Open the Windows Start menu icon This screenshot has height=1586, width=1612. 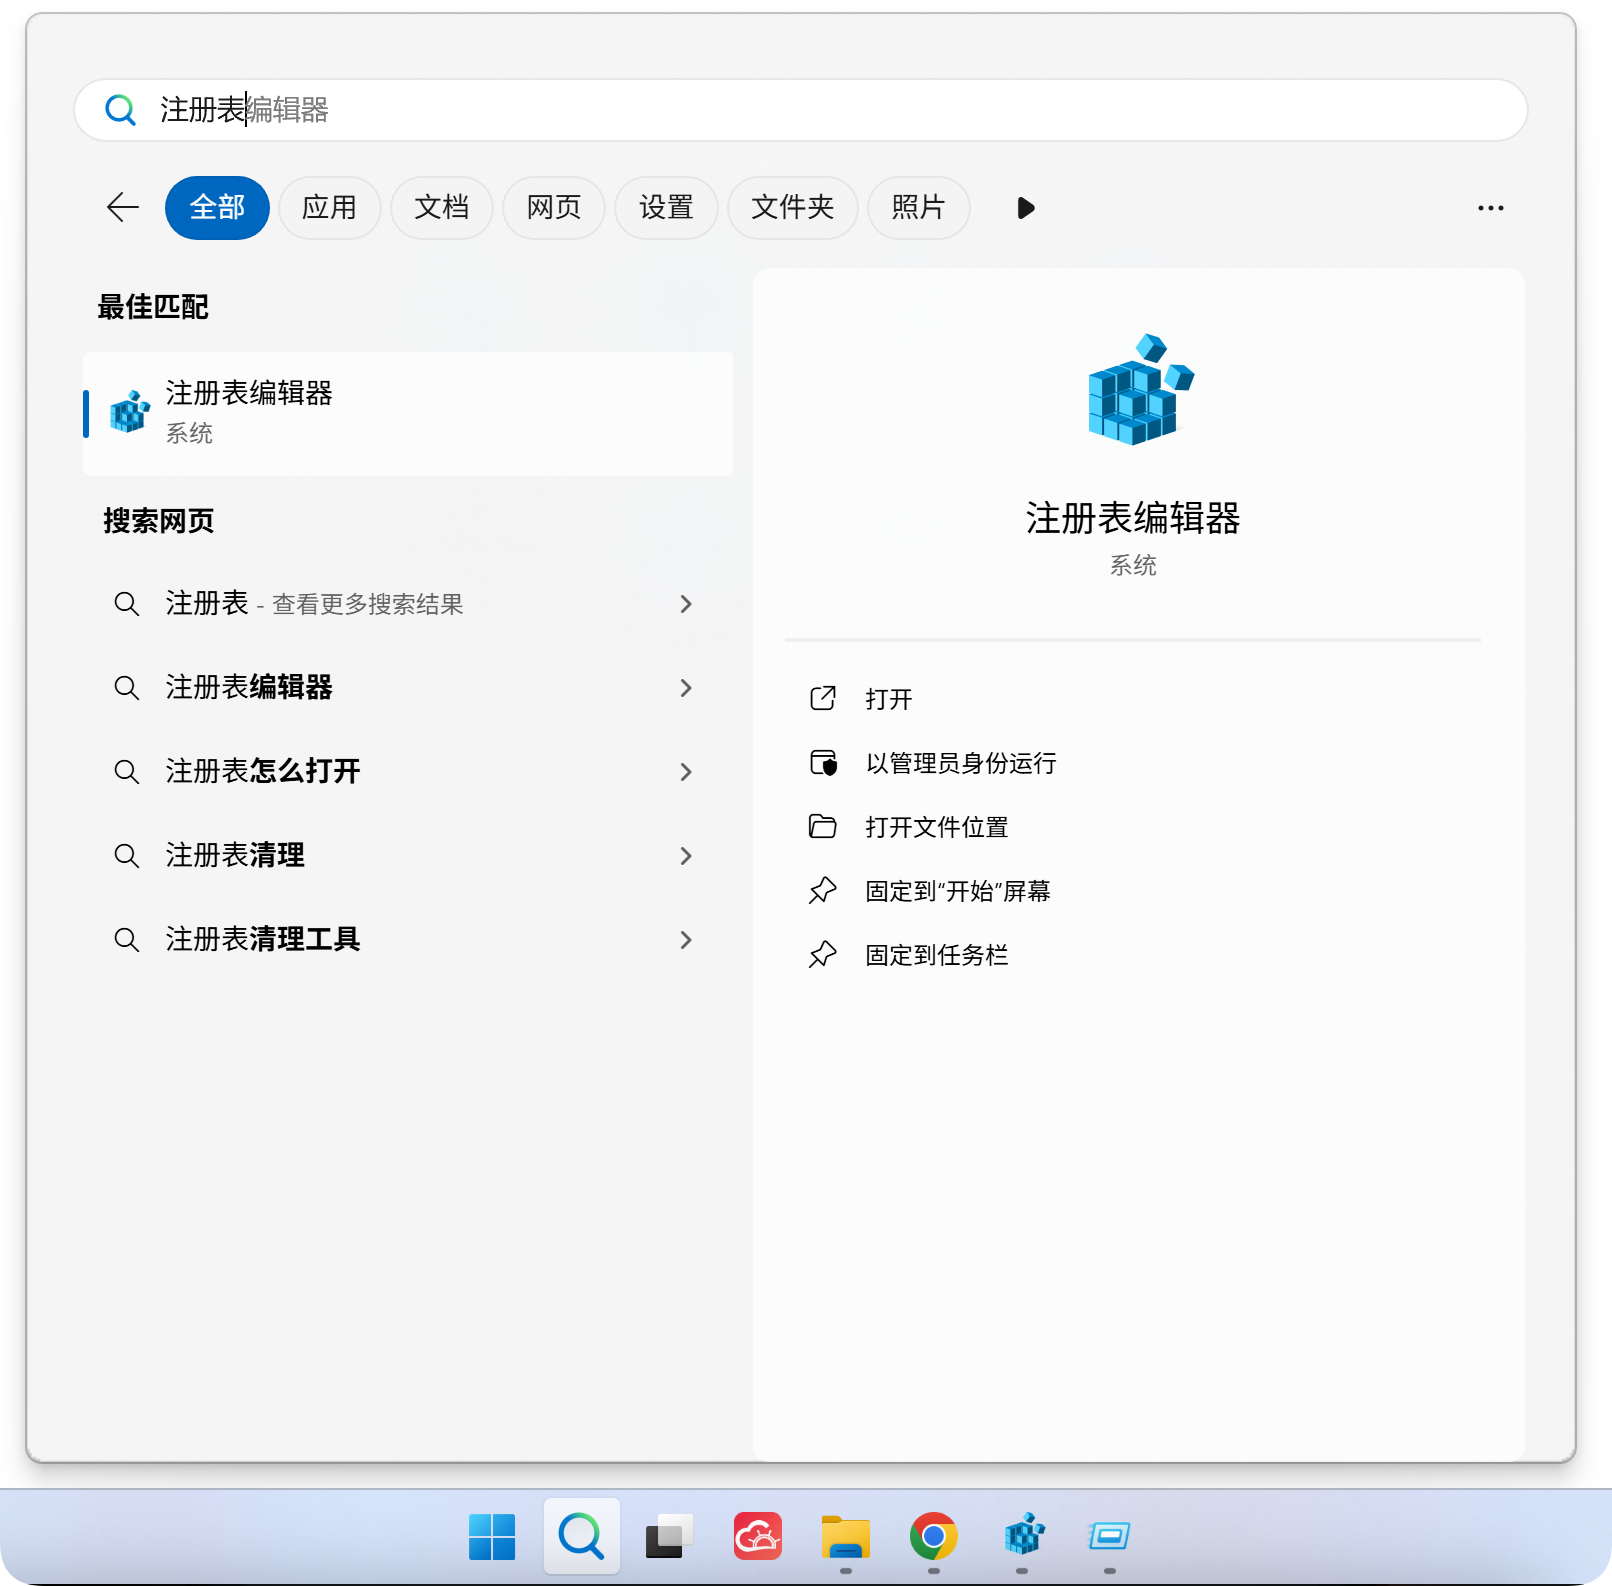click(x=492, y=1536)
